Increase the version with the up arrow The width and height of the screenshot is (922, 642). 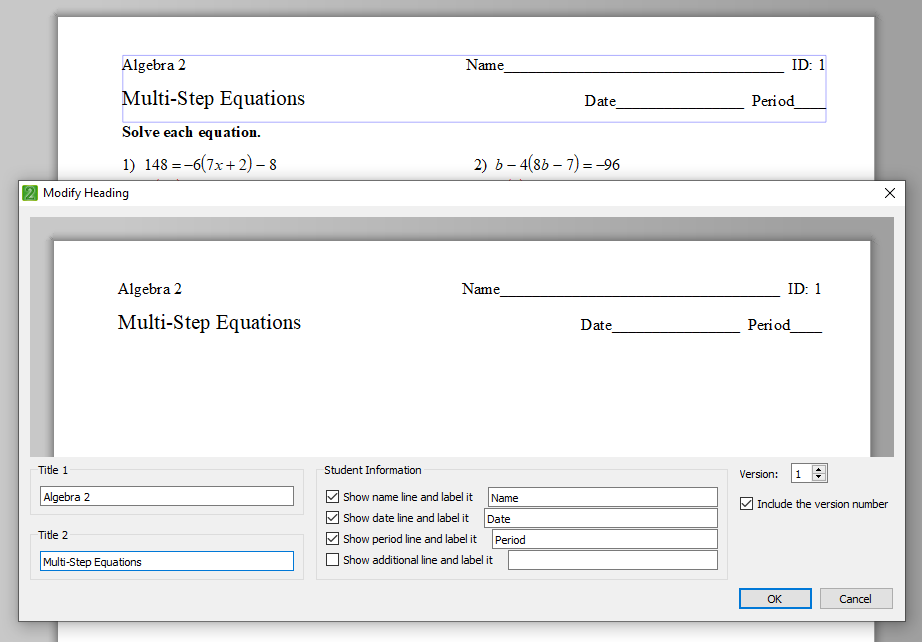click(x=820, y=470)
